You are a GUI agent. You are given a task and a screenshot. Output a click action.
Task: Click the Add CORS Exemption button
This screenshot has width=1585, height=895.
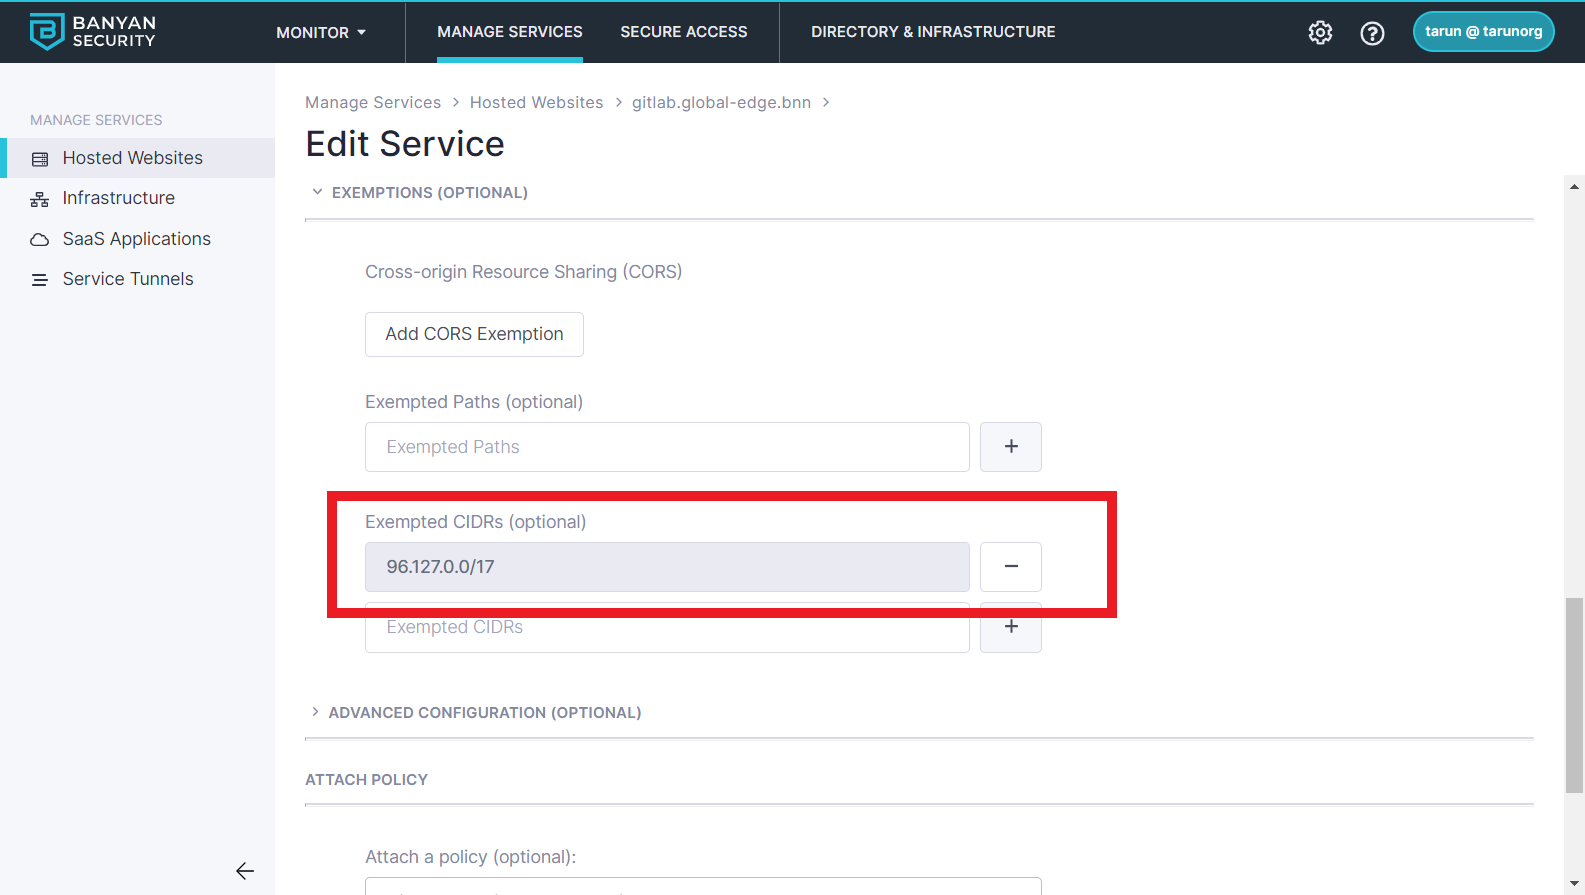pos(474,334)
